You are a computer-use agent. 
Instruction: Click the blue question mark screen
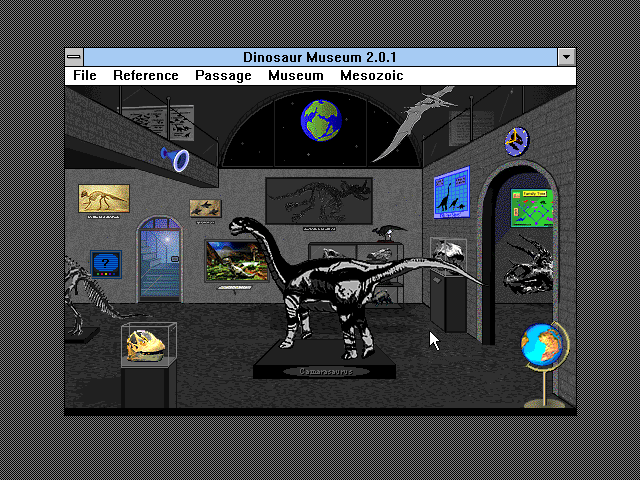(106, 264)
